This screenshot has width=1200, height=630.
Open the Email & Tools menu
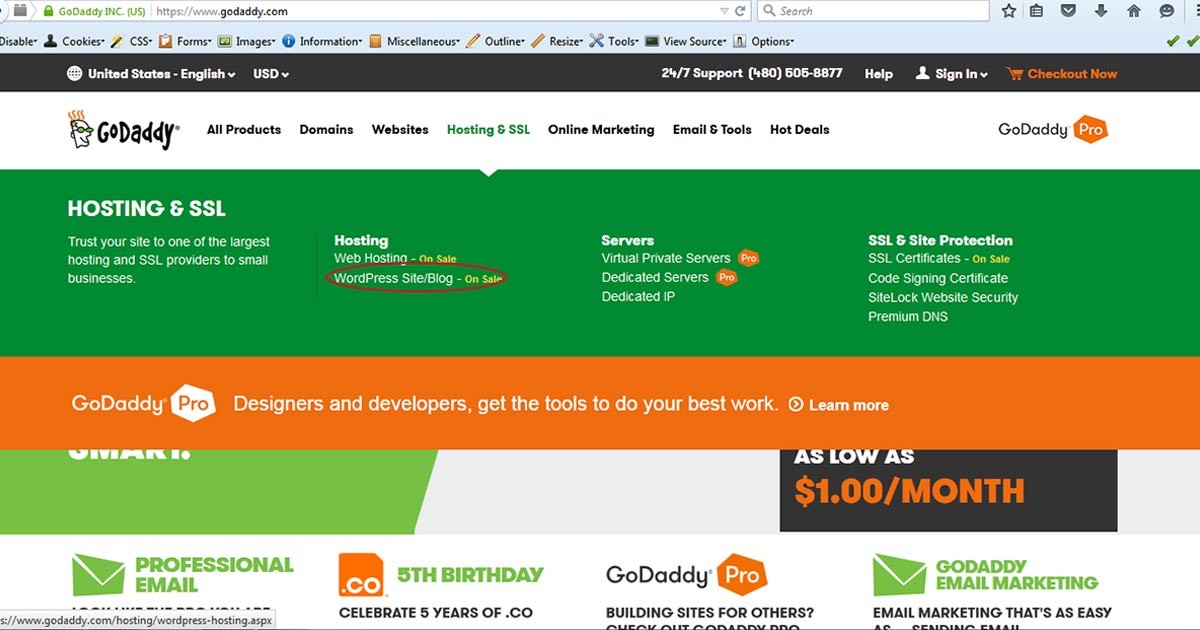coord(712,130)
